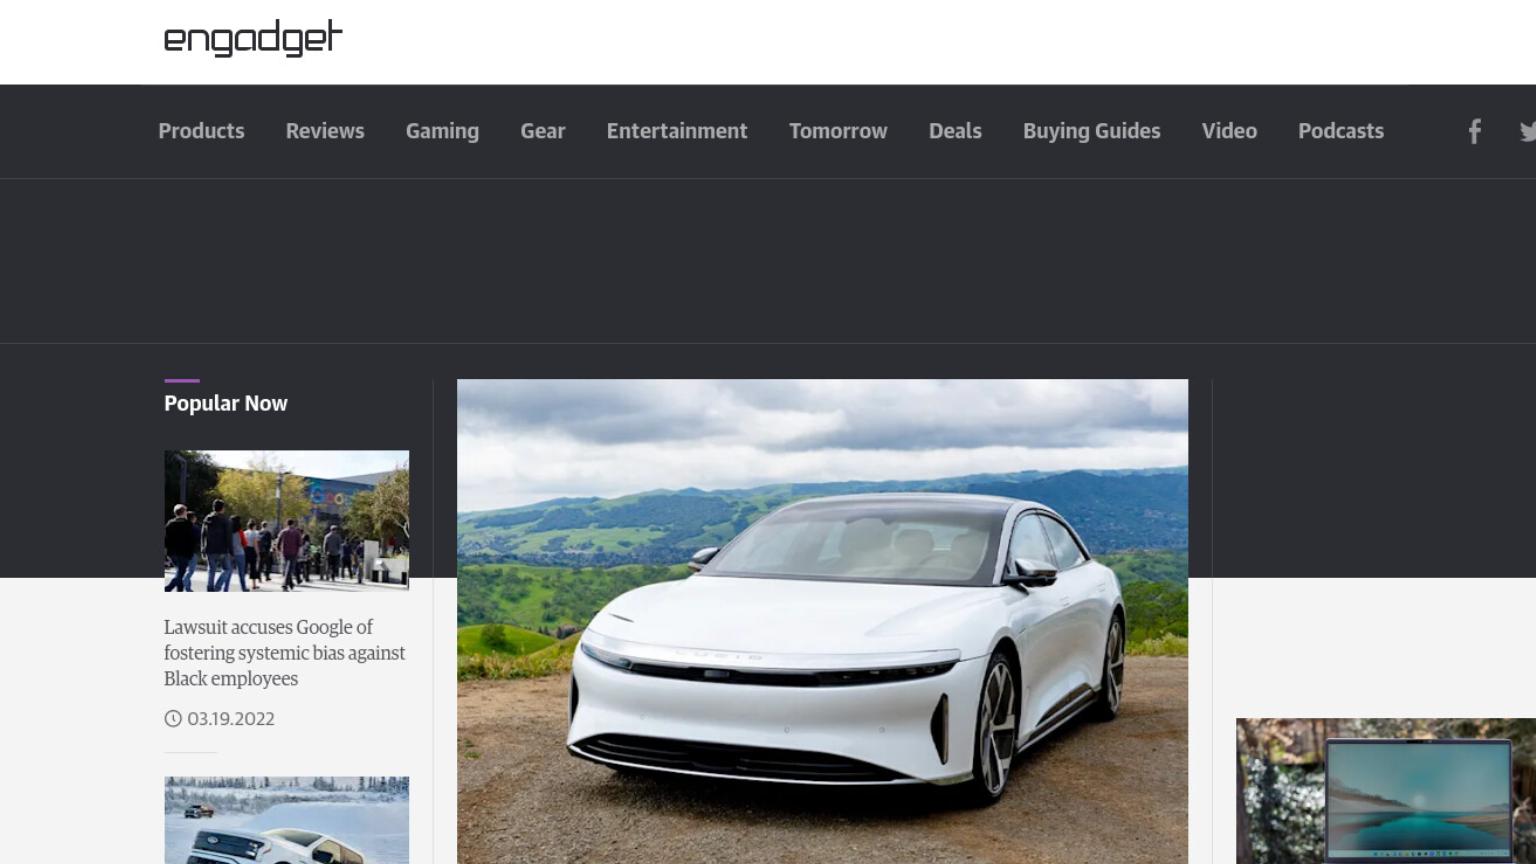Image resolution: width=1536 pixels, height=864 pixels.
Task: Go to the Video section
Action: point(1229,131)
